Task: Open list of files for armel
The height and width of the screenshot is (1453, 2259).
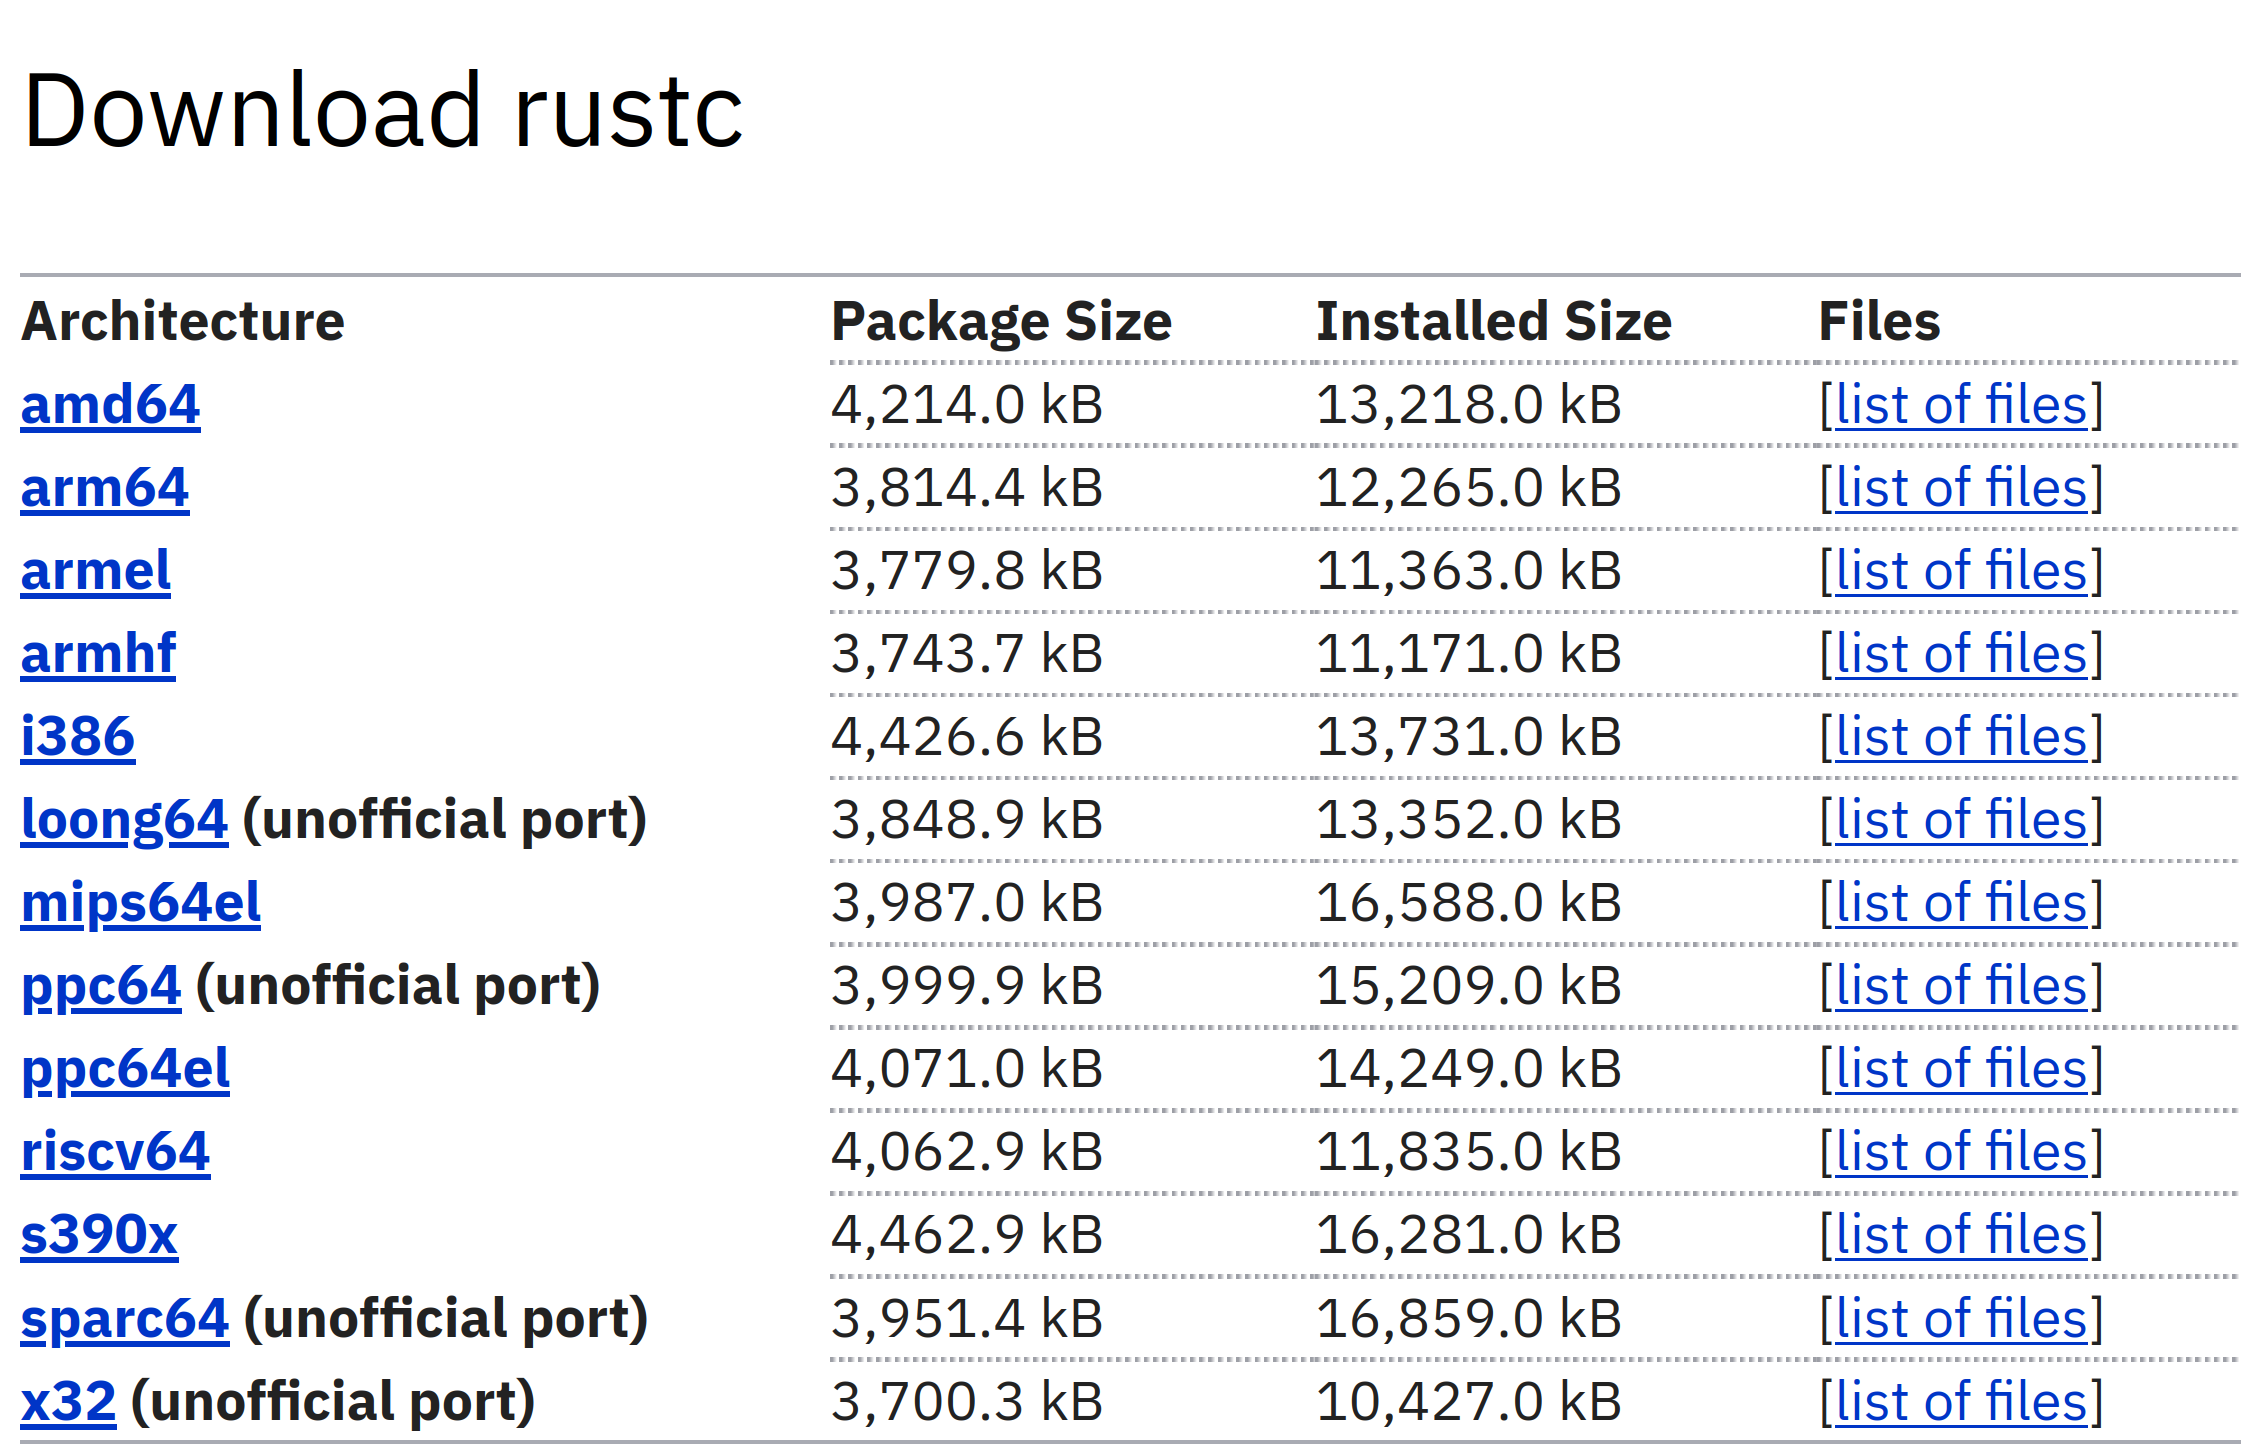Action: click(x=1961, y=572)
